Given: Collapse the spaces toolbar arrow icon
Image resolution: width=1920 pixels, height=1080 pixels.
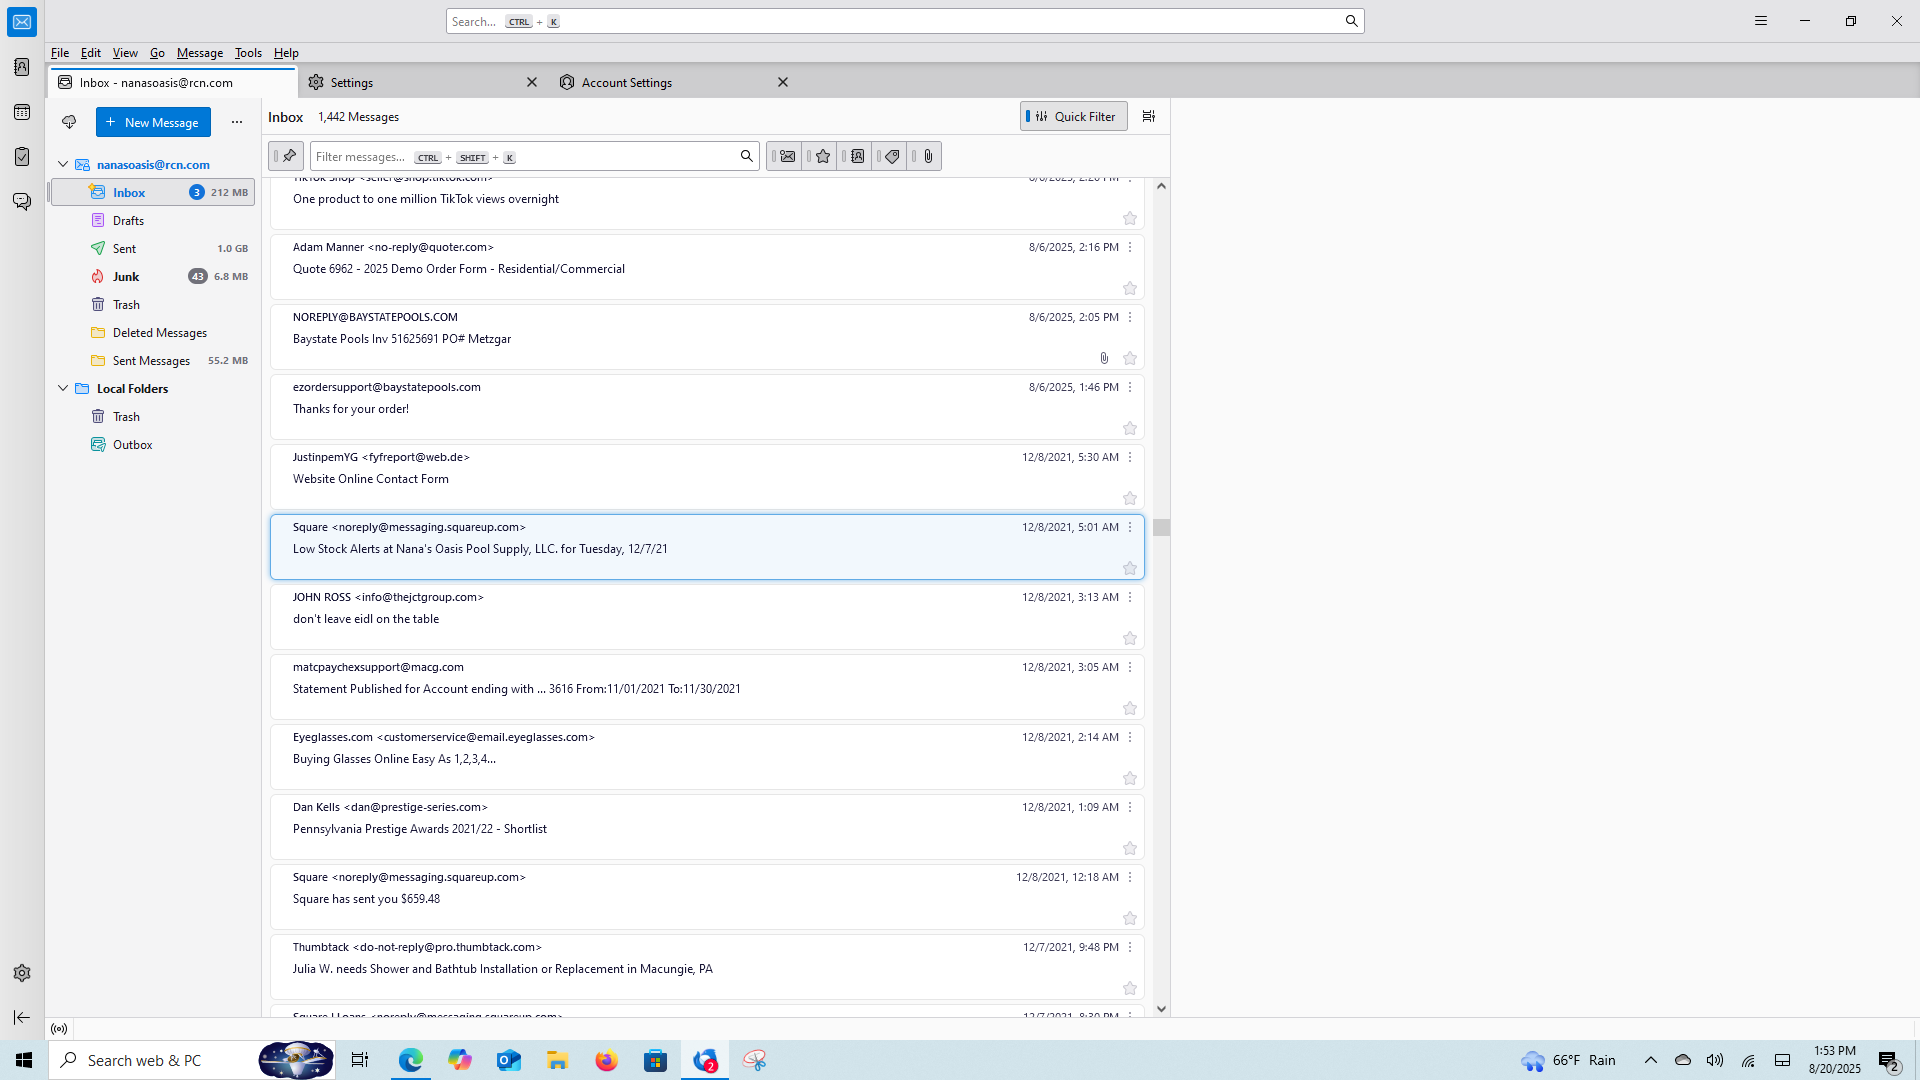Looking at the screenshot, I should click(22, 1017).
